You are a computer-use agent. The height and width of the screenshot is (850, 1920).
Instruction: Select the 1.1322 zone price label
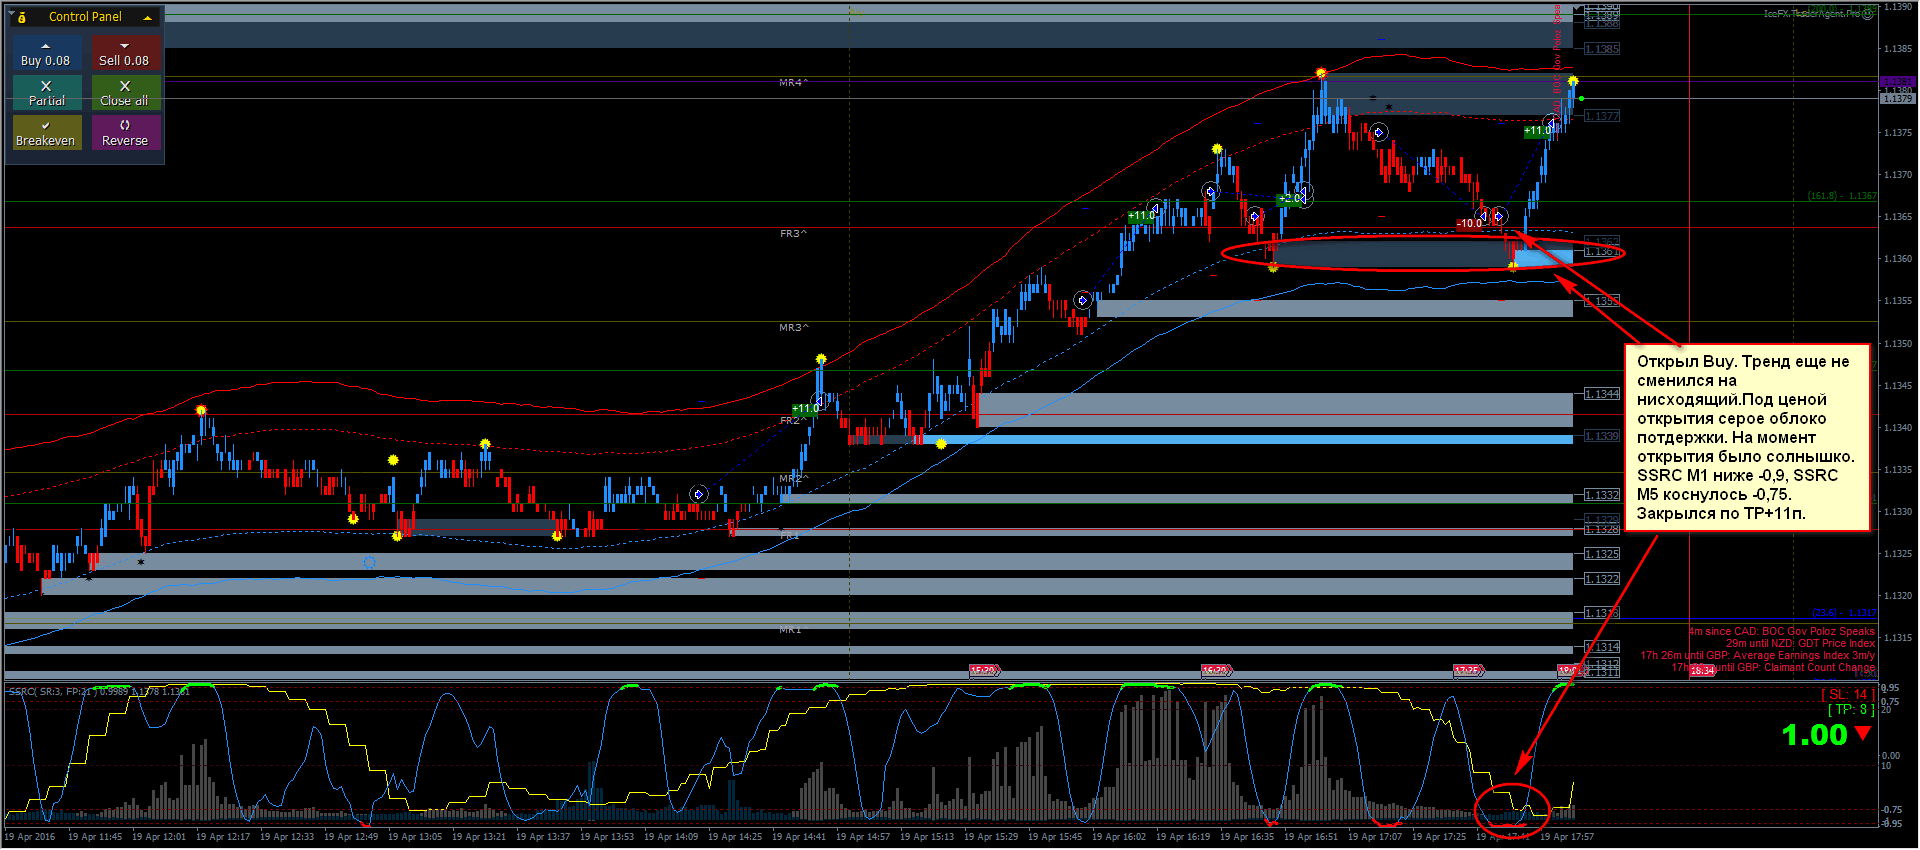(x=1602, y=579)
